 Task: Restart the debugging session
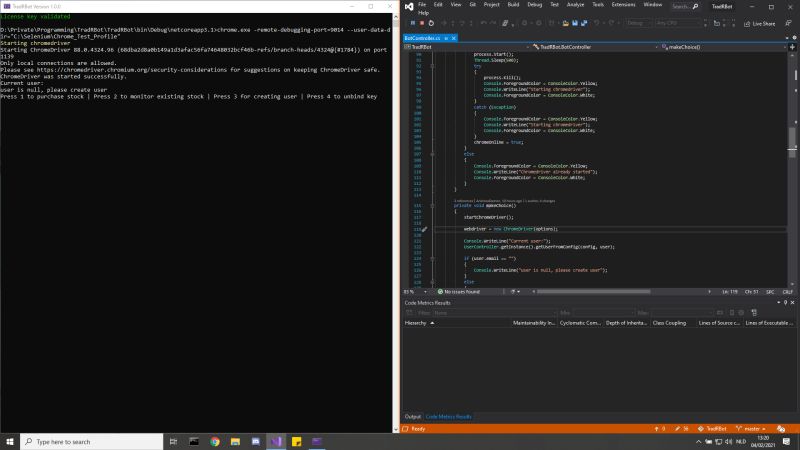[431, 23]
